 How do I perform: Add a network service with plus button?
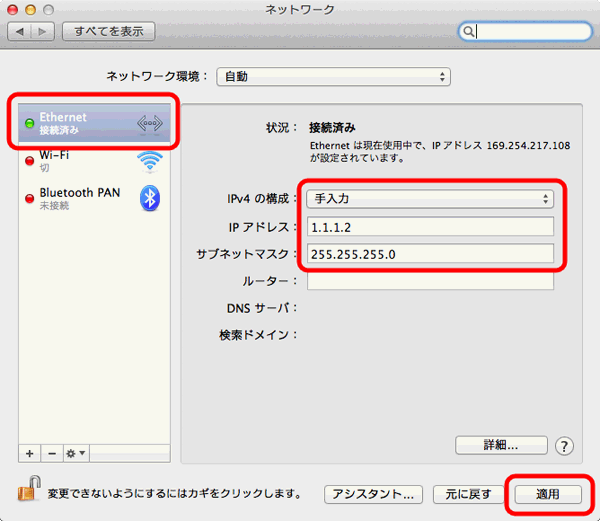30,453
